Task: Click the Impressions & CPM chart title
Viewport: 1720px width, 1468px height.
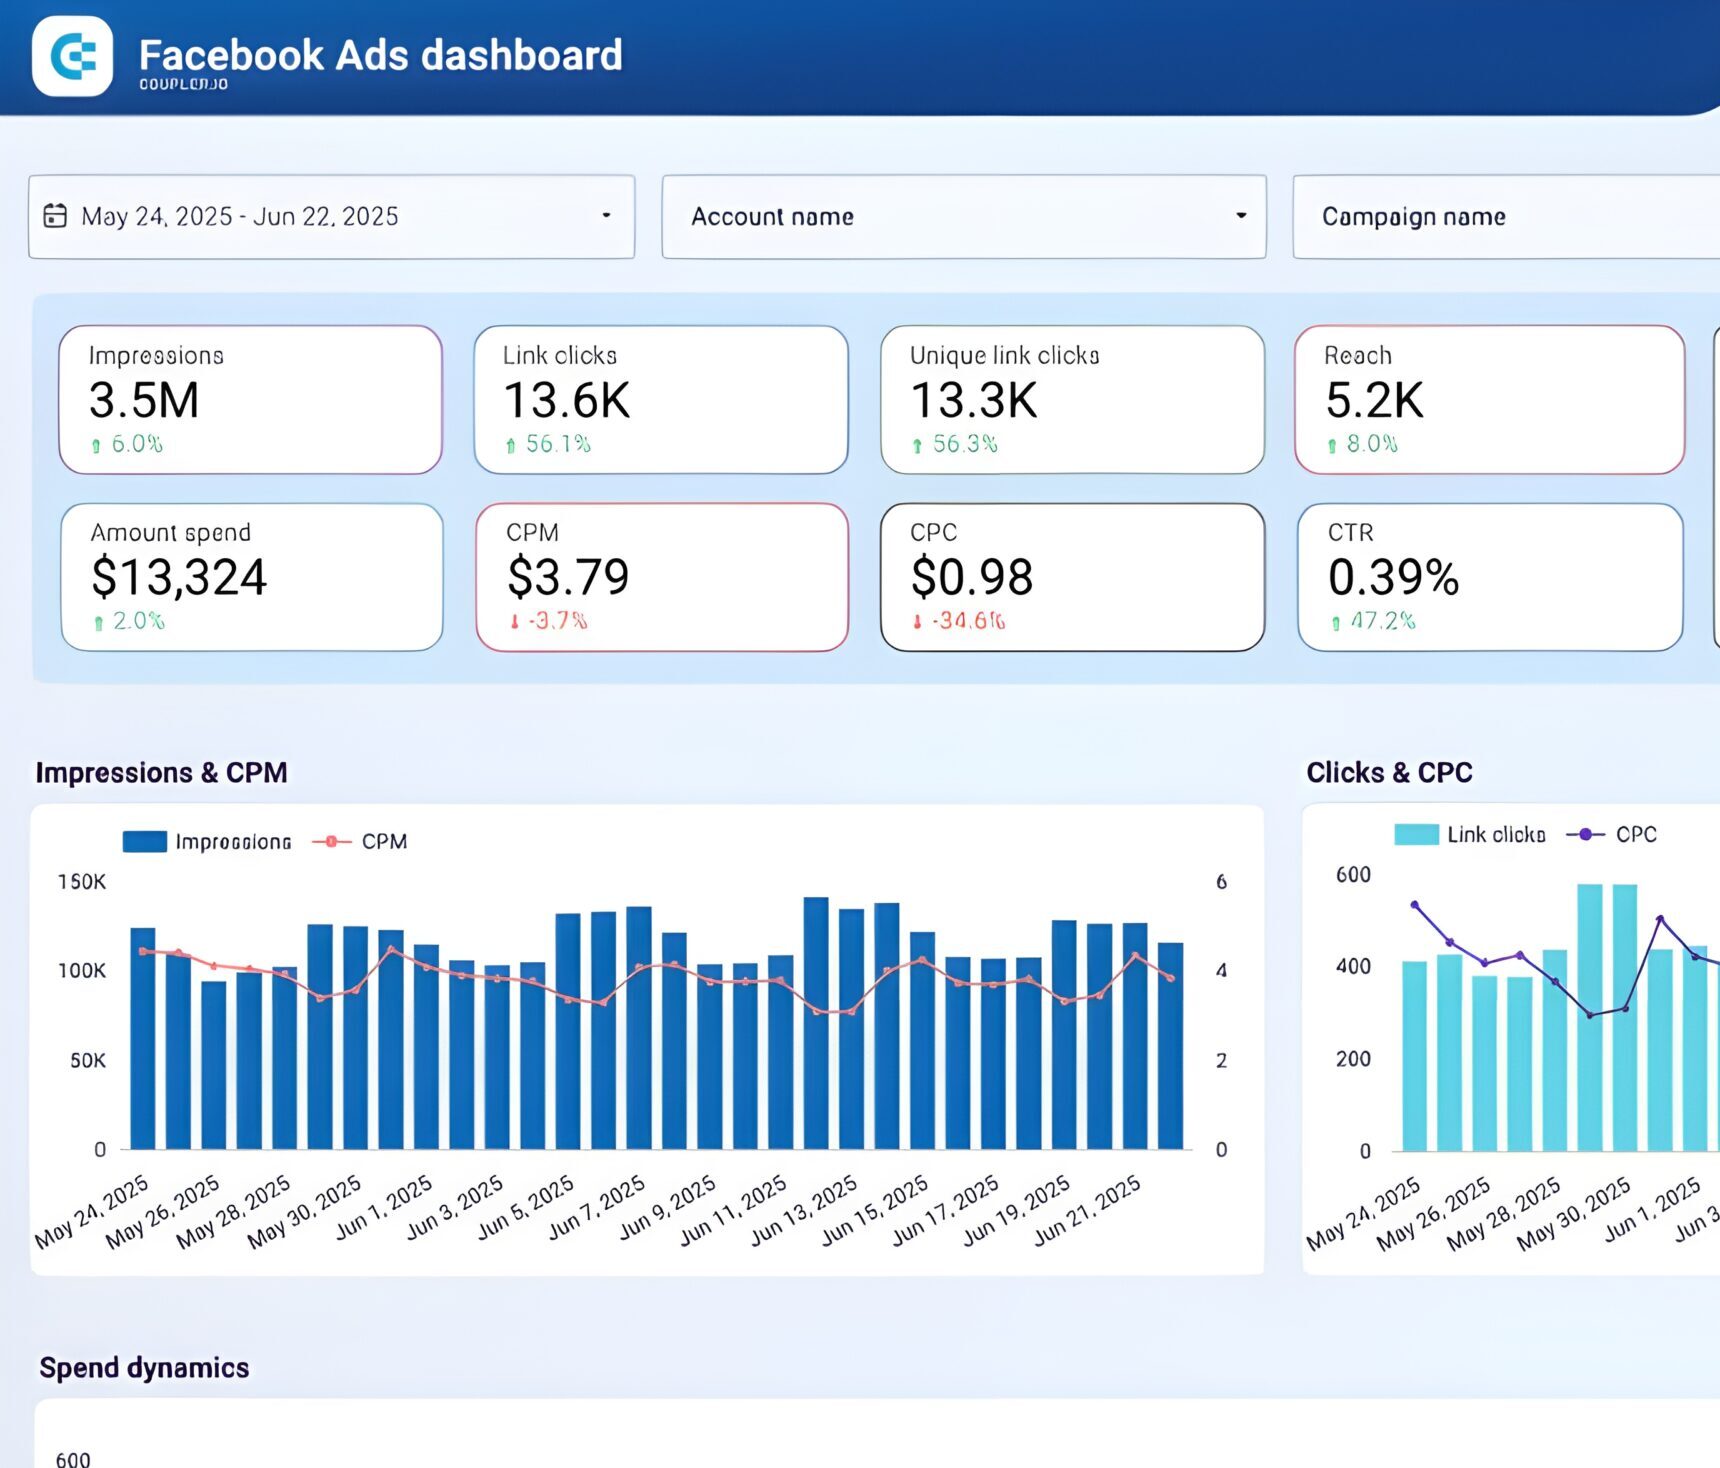Action: (x=161, y=773)
